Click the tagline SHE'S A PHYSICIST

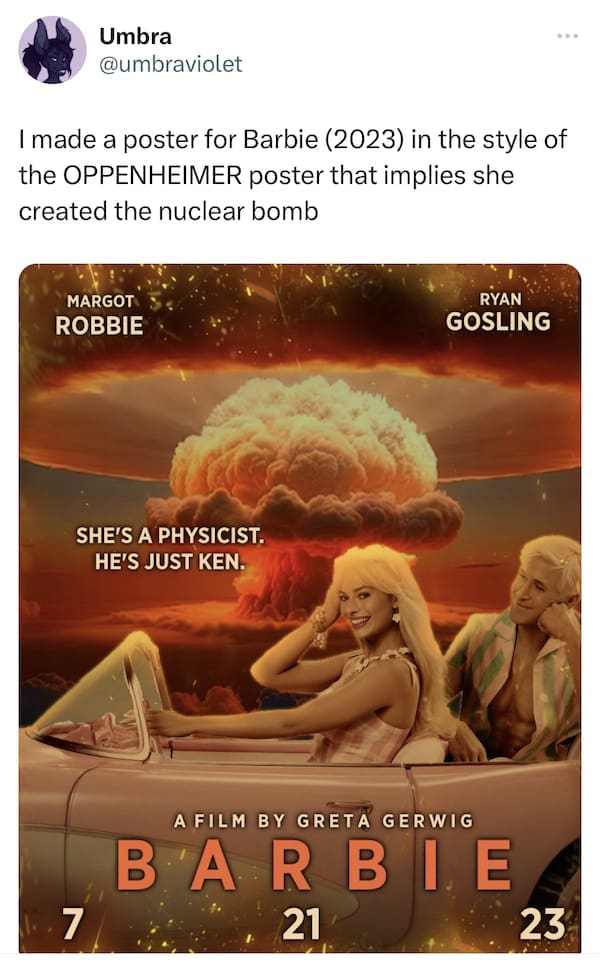(x=170, y=535)
